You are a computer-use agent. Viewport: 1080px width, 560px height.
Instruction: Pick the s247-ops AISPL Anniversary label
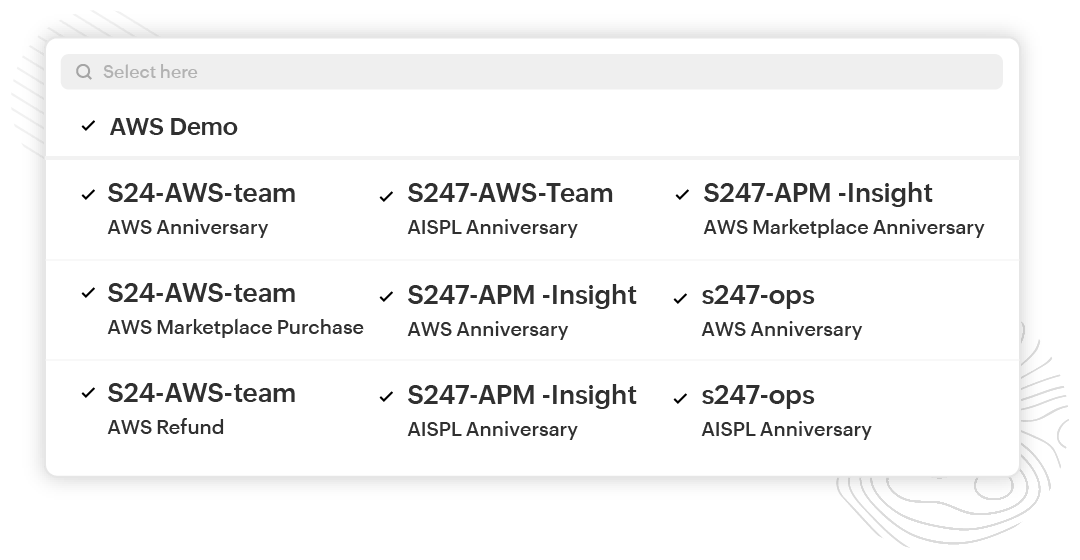[786, 410]
